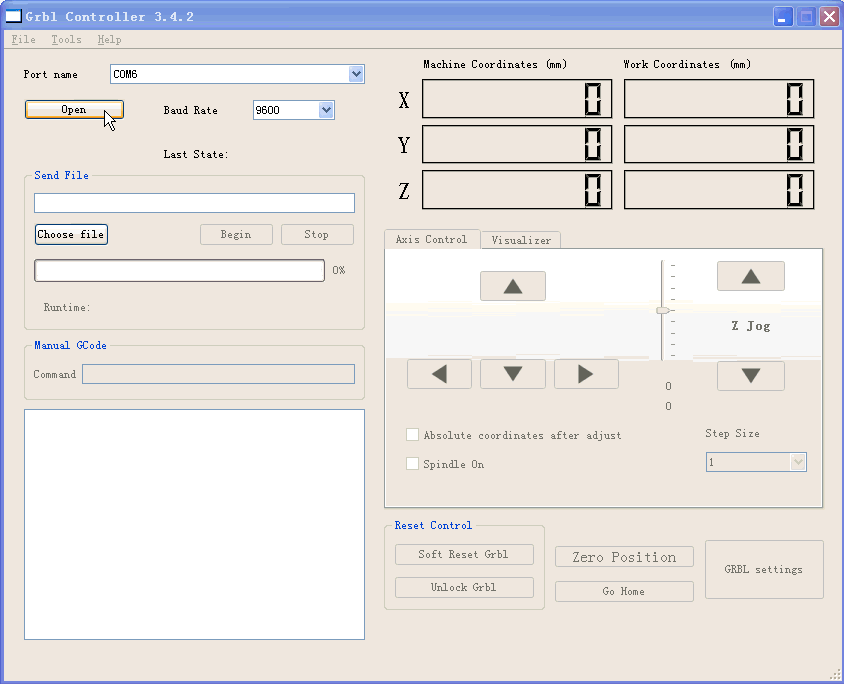The width and height of the screenshot is (844, 684).
Task: Click the Work Coordinates X display
Action: [719, 98]
